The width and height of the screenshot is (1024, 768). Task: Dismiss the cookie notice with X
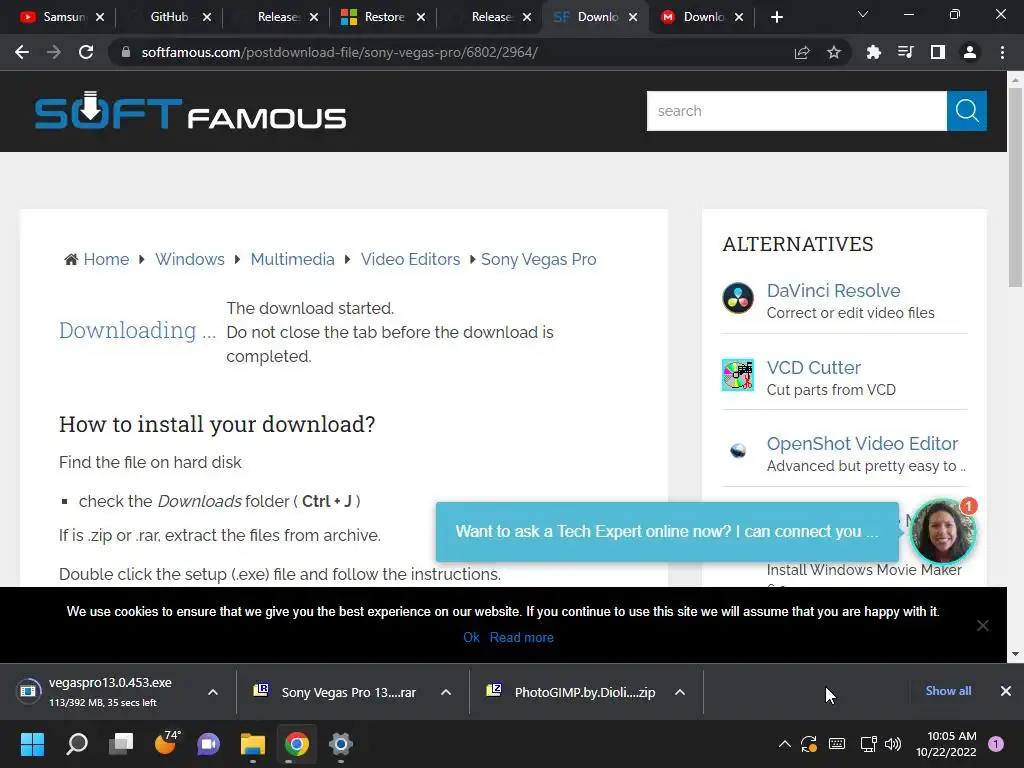point(983,626)
